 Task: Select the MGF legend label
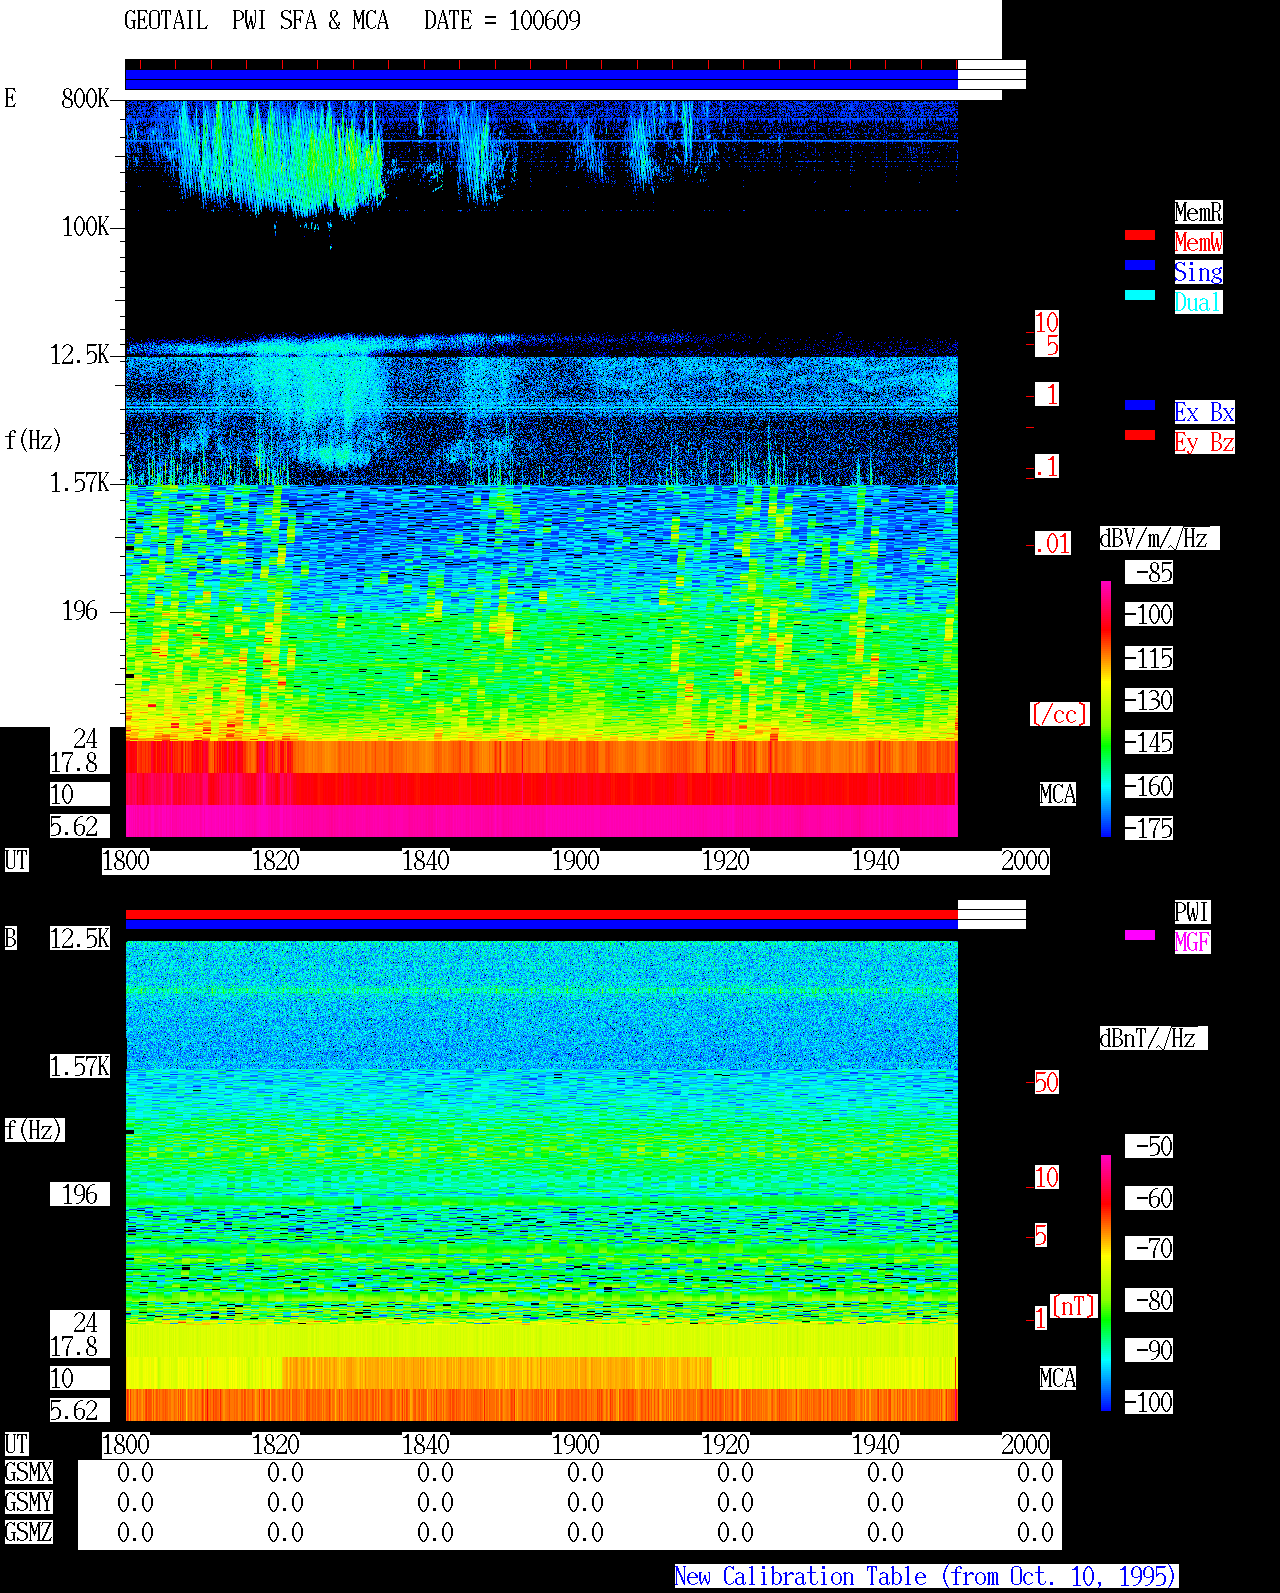(1192, 942)
